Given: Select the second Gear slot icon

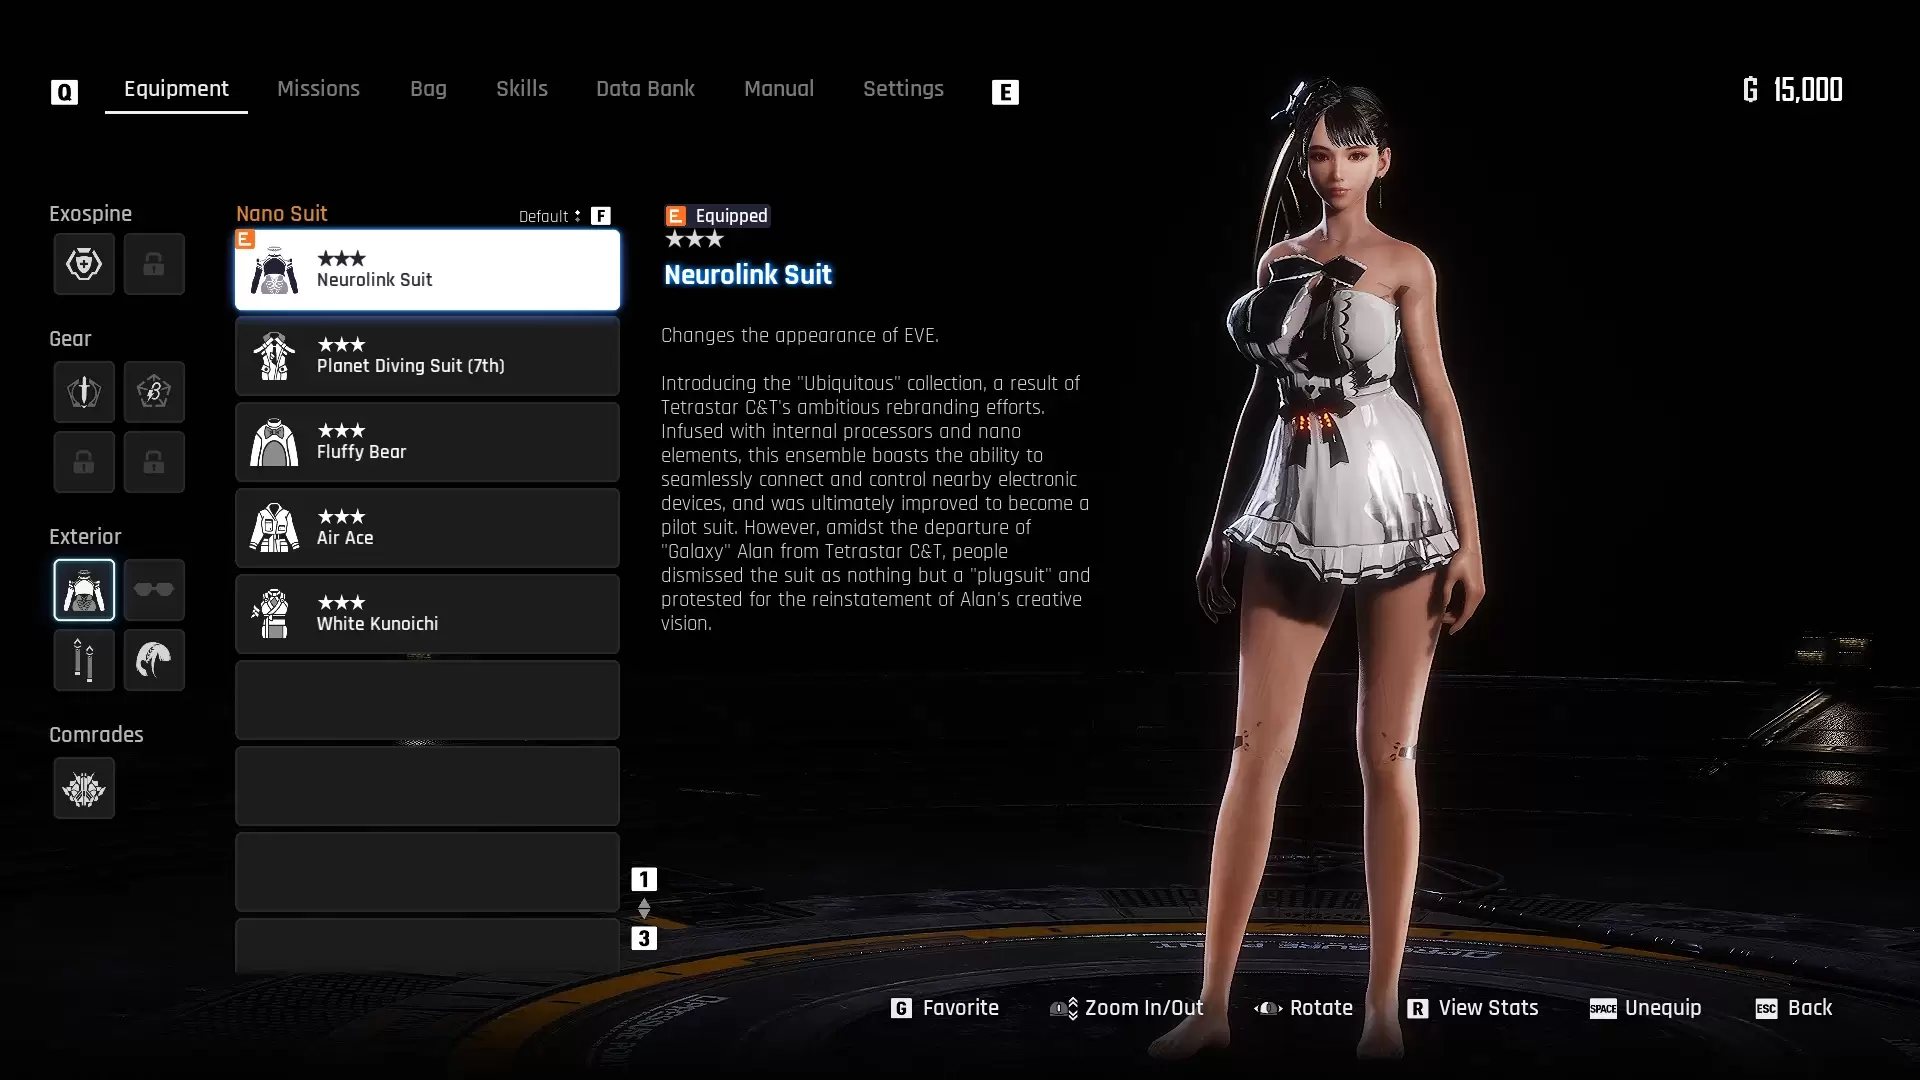Looking at the screenshot, I should point(154,392).
